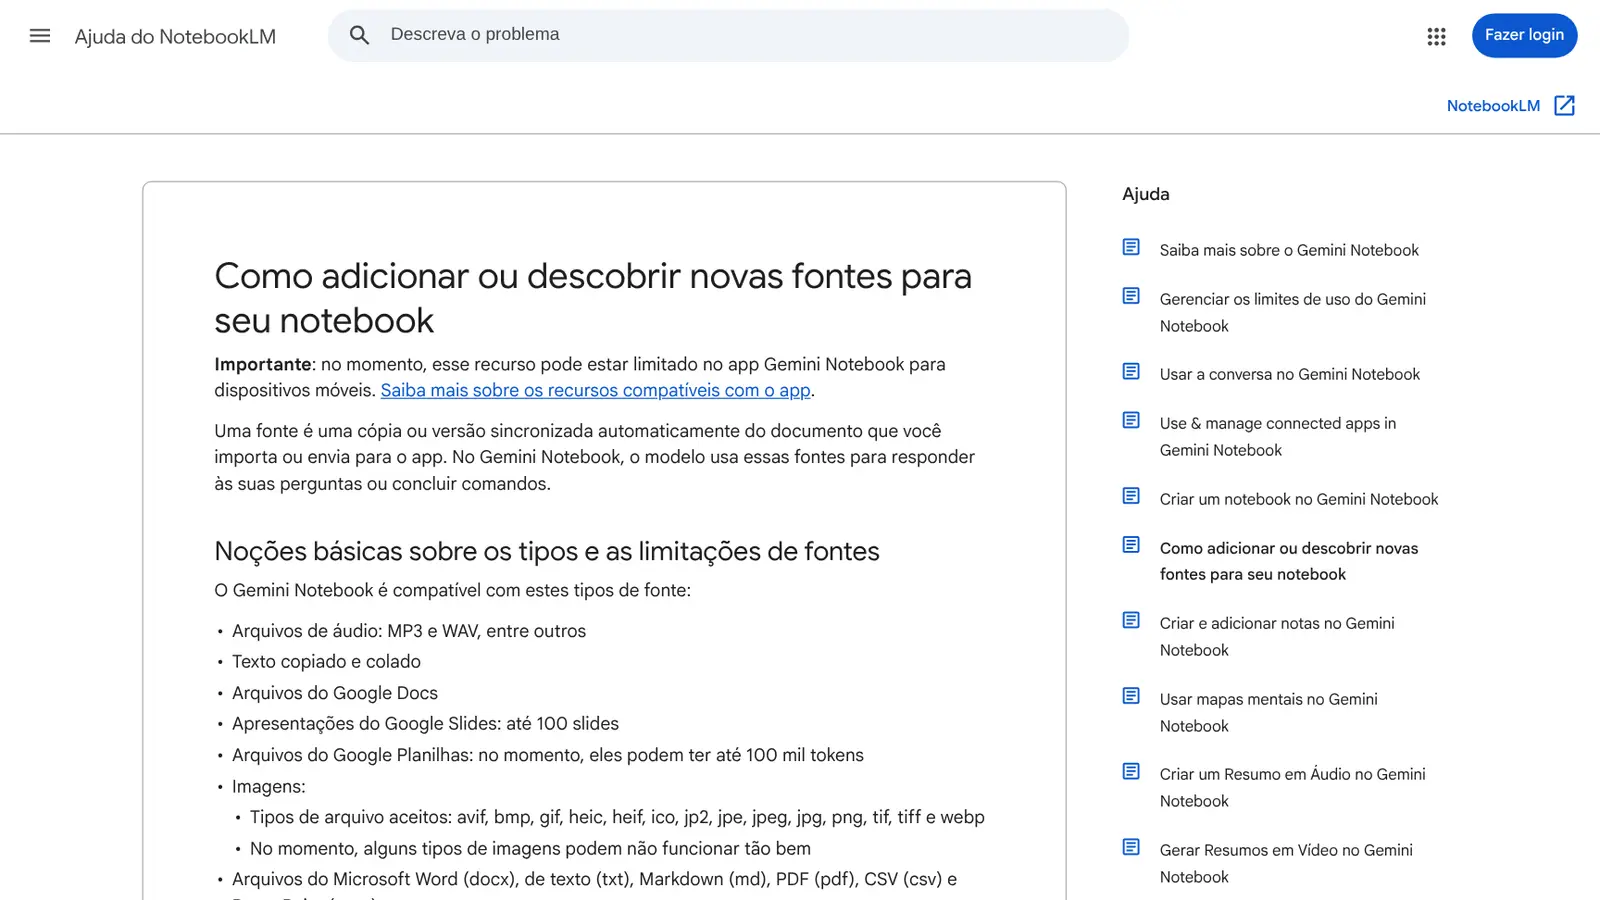The image size is (1600, 900).
Task: Click article icon beside Gerenciar os limites de uso
Action: tap(1131, 296)
